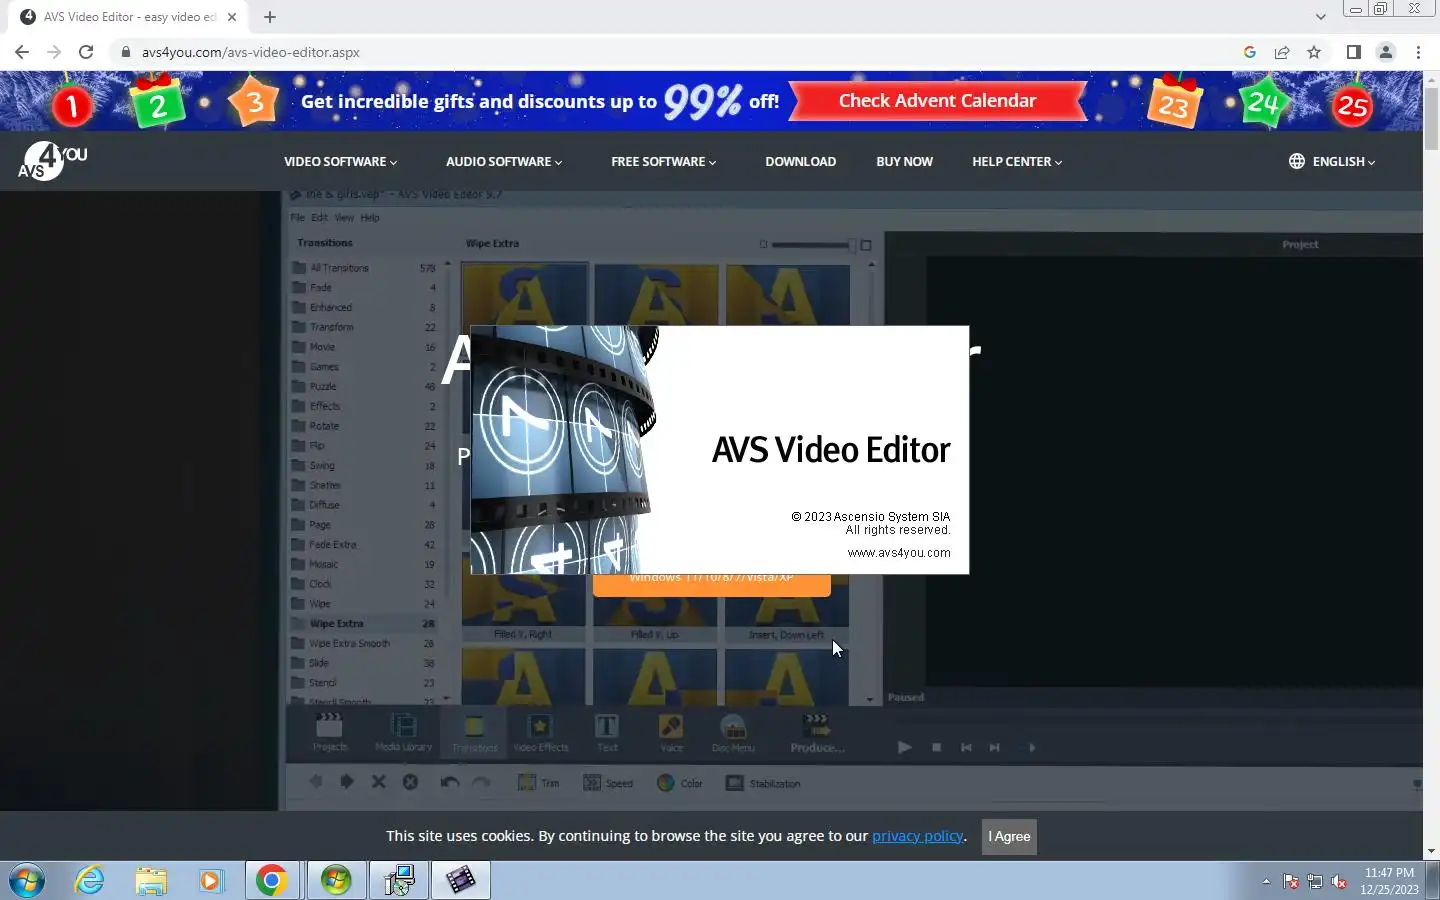Viewport: 1440px width, 900px height.
Task: Click the orange Windows download button
Action: tap(711, 584)
